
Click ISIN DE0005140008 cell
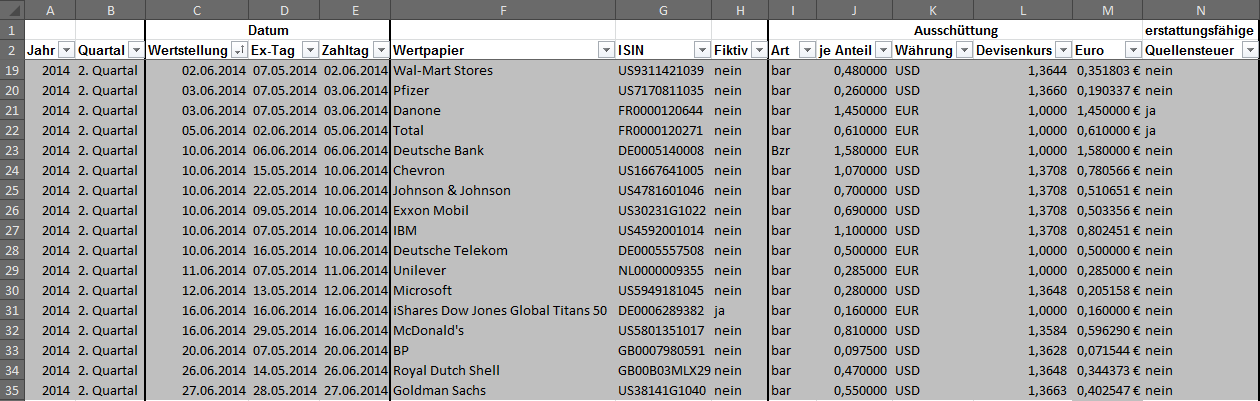(x=663, y=150)
